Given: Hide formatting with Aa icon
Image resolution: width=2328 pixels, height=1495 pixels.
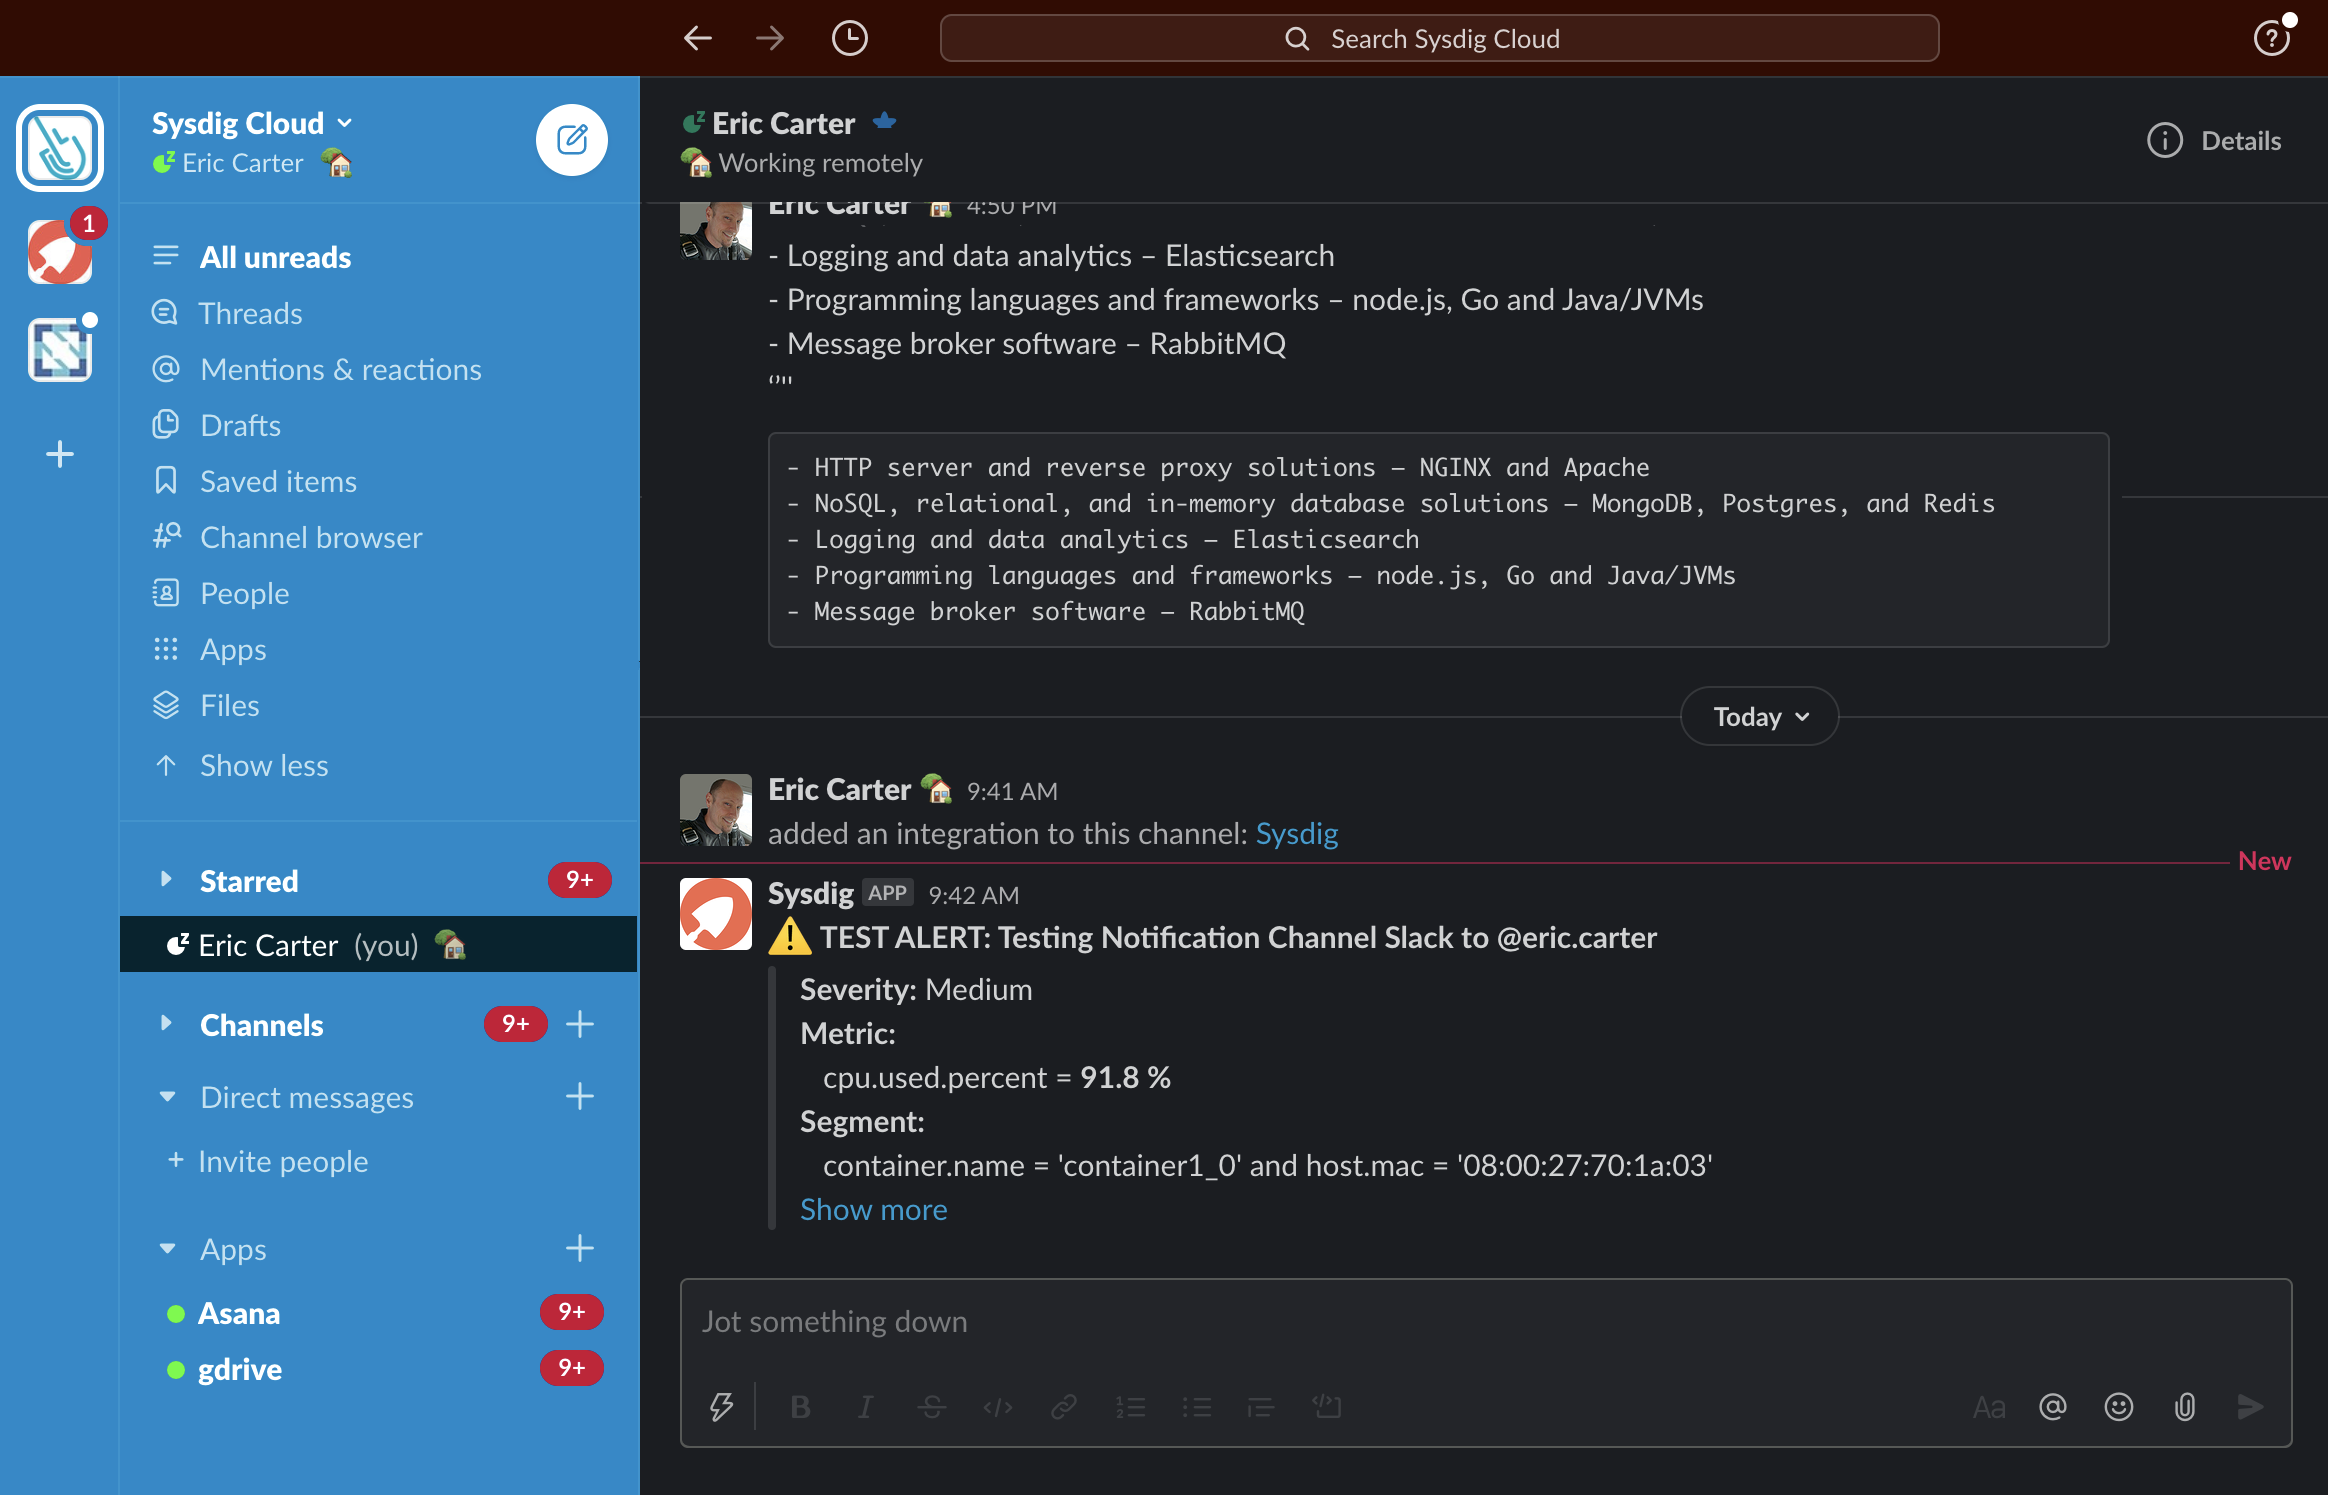Looking at the screenshot, I should click(x=1989, y=1407).
